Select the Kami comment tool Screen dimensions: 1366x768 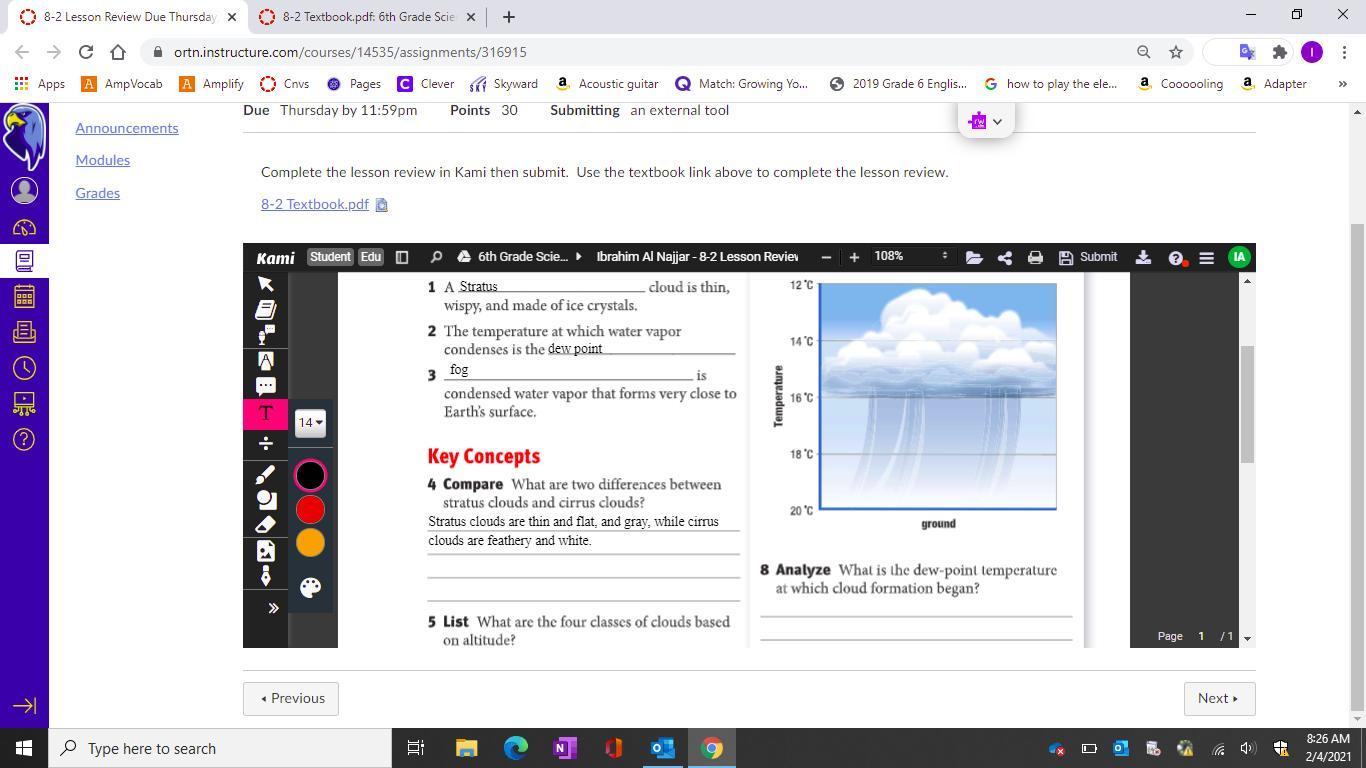265,386
